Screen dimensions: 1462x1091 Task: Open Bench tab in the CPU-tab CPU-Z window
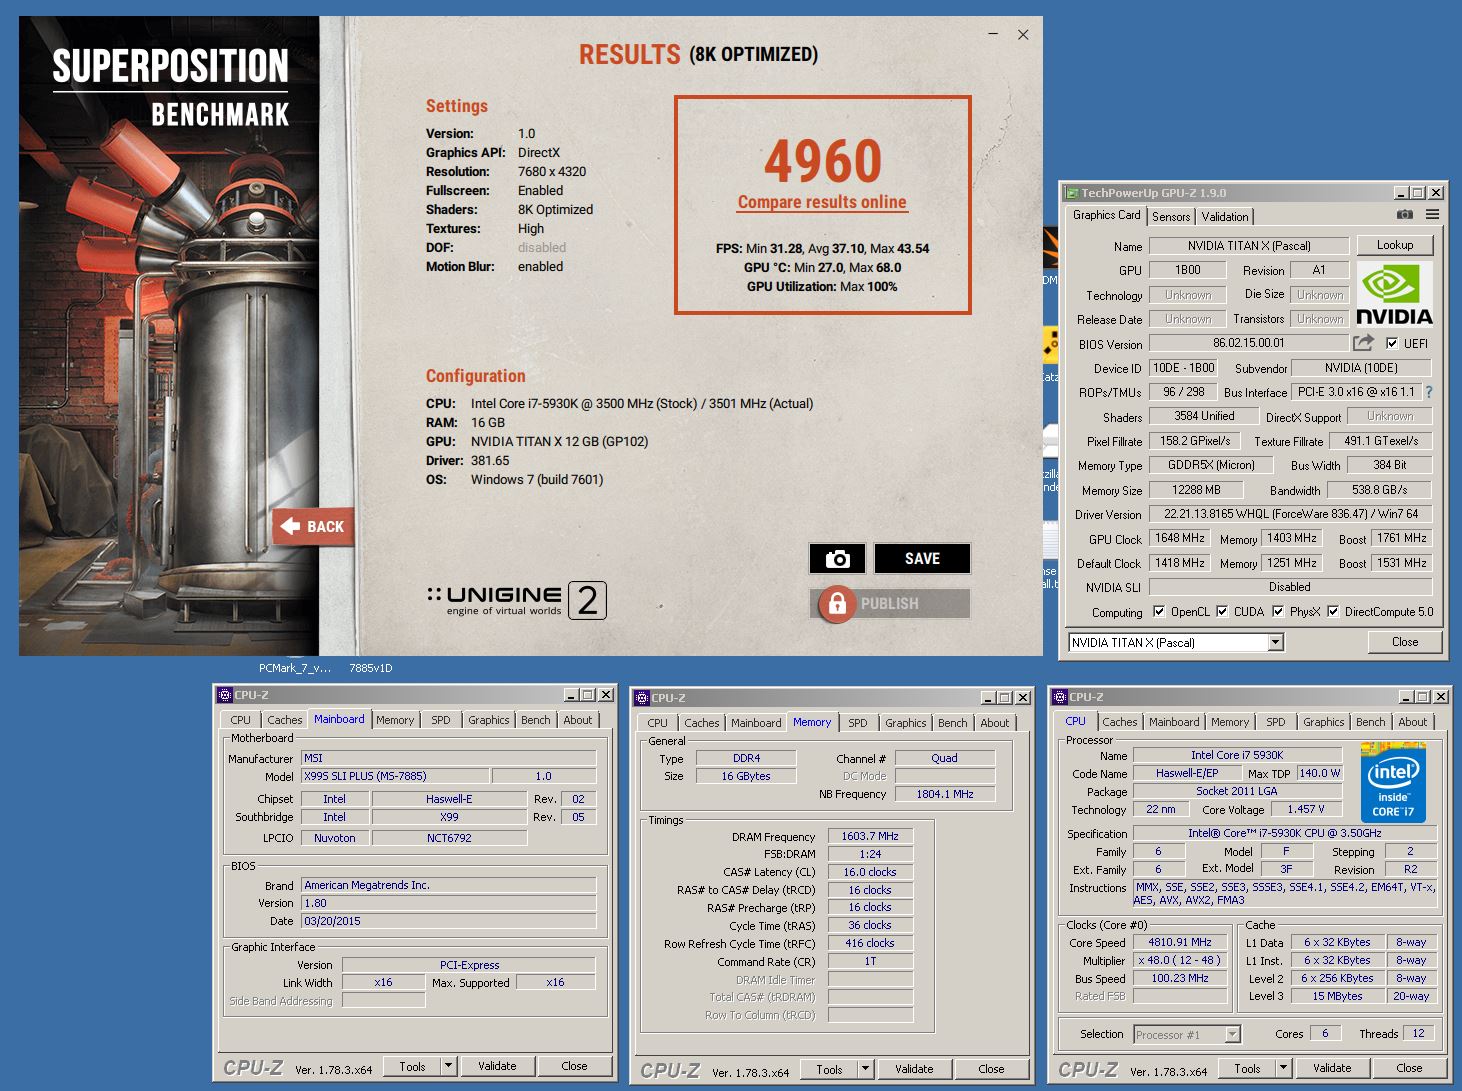[1371, 722]
